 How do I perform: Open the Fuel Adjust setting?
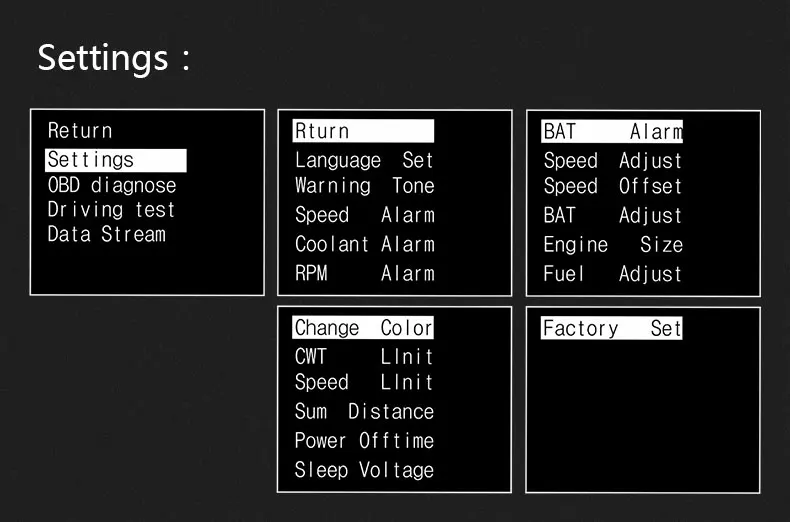(613, 274)
